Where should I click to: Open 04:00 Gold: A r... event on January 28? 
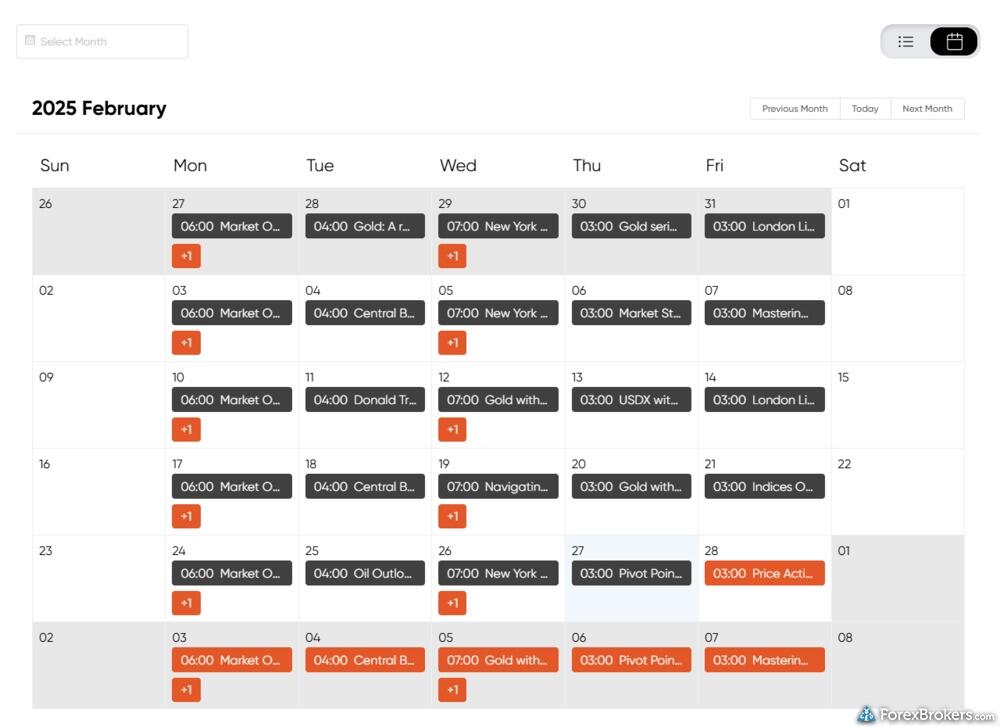point(365,226)
